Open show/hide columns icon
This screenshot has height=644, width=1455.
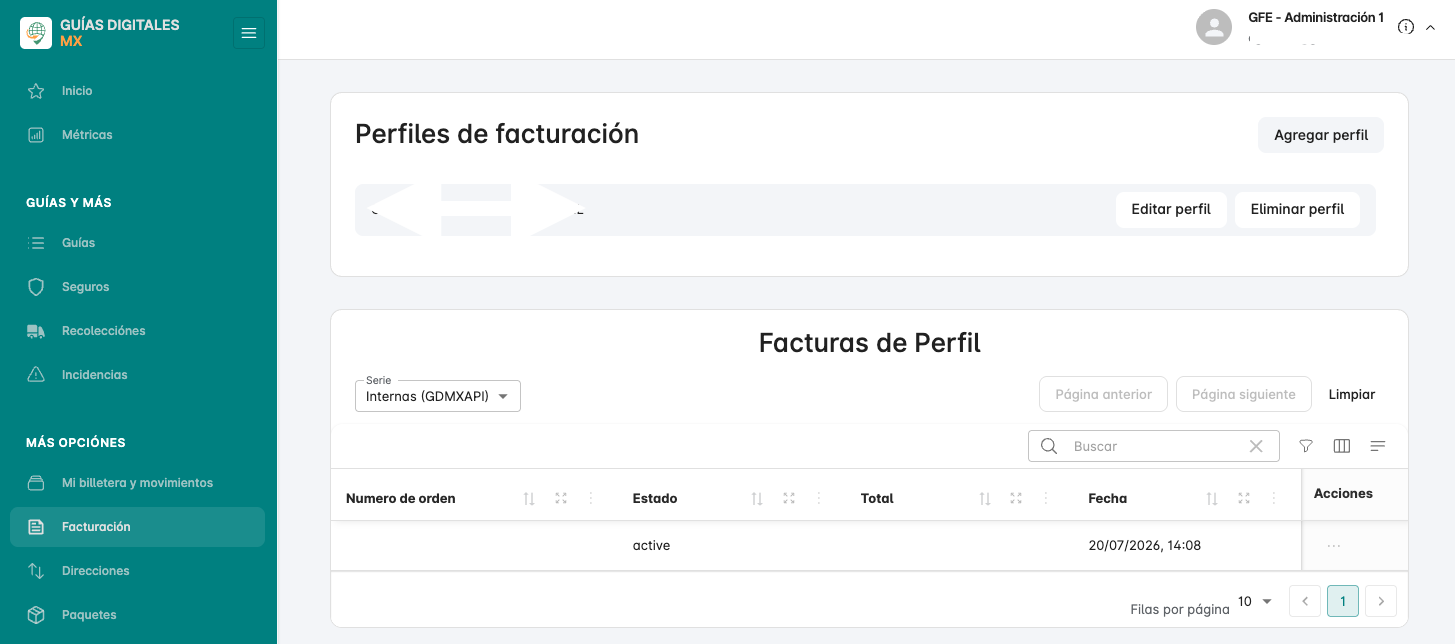pyautogui.click(x=1342, y=446)
